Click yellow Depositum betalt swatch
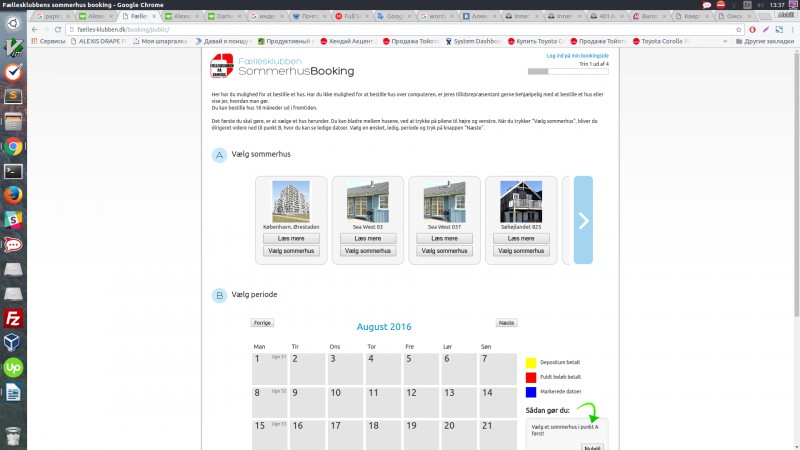 click(531, 363)
